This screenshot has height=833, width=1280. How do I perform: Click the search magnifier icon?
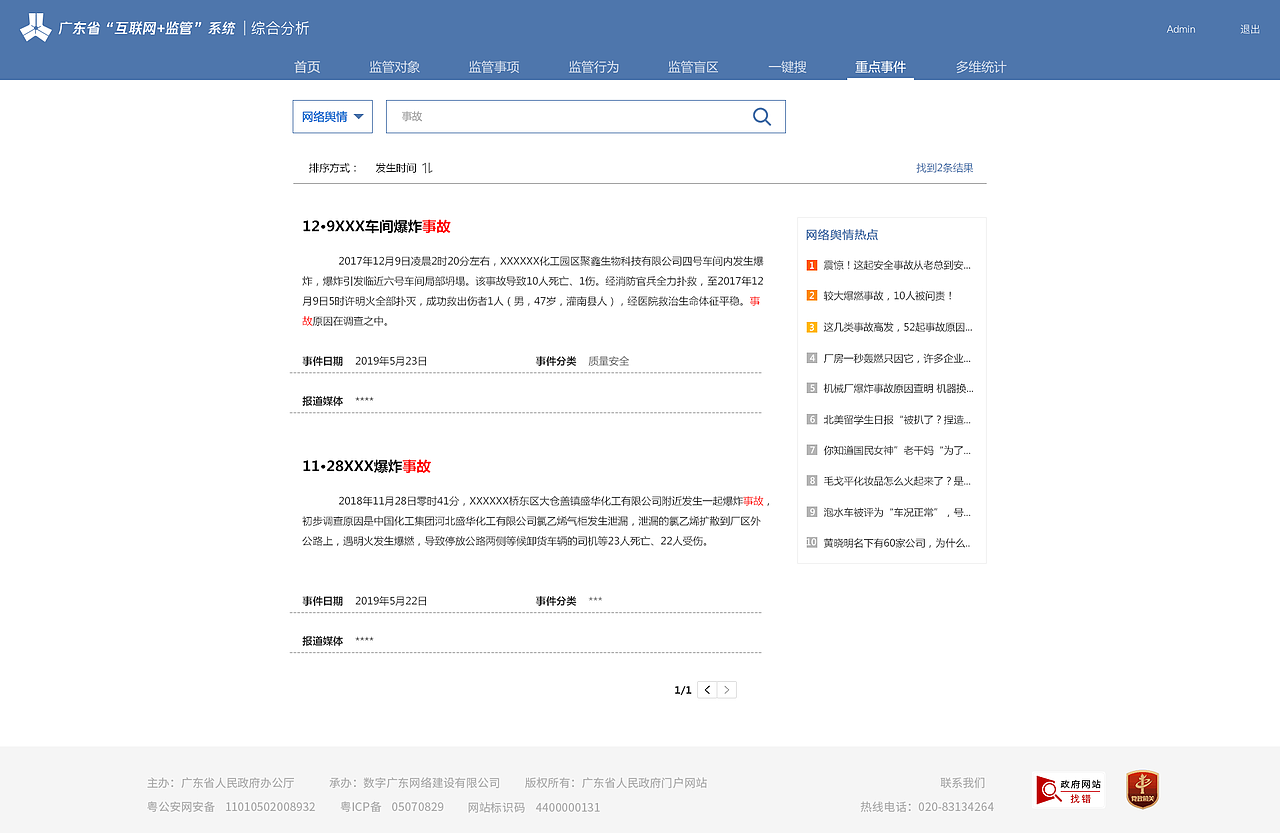tap(762, 116)
